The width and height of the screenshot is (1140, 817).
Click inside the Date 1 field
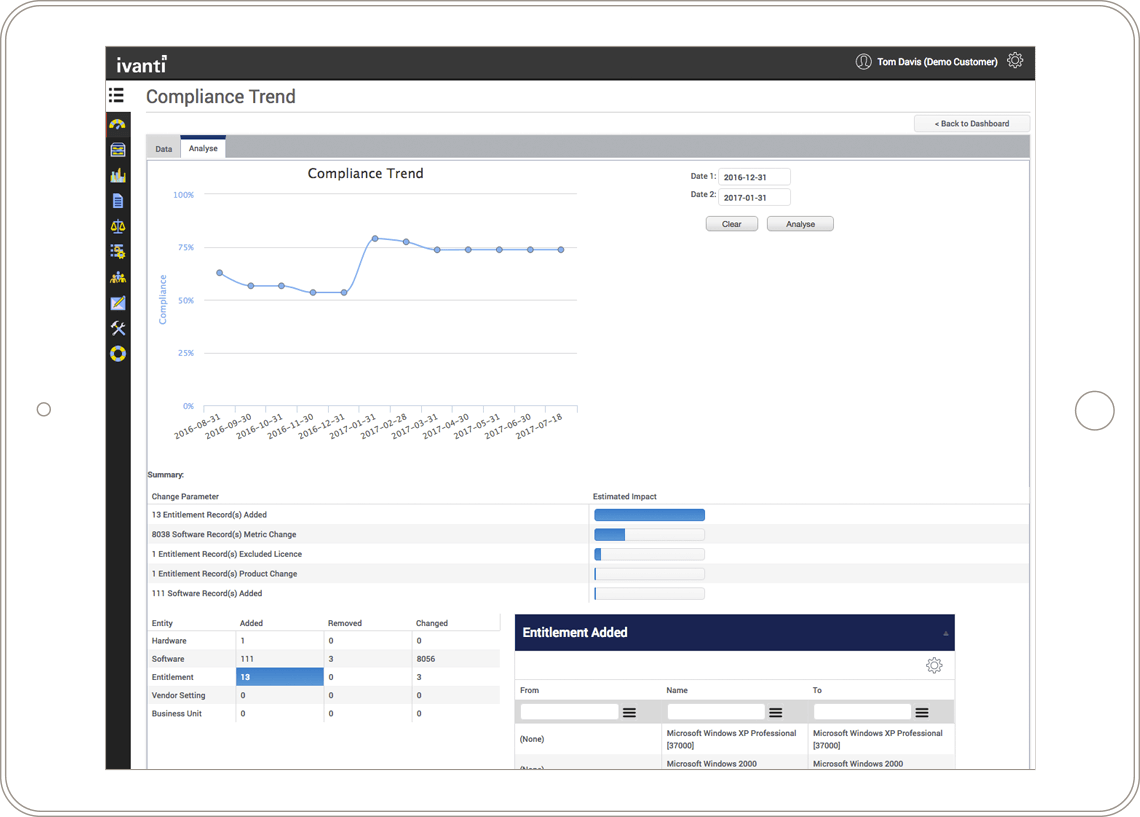[754, 176]
